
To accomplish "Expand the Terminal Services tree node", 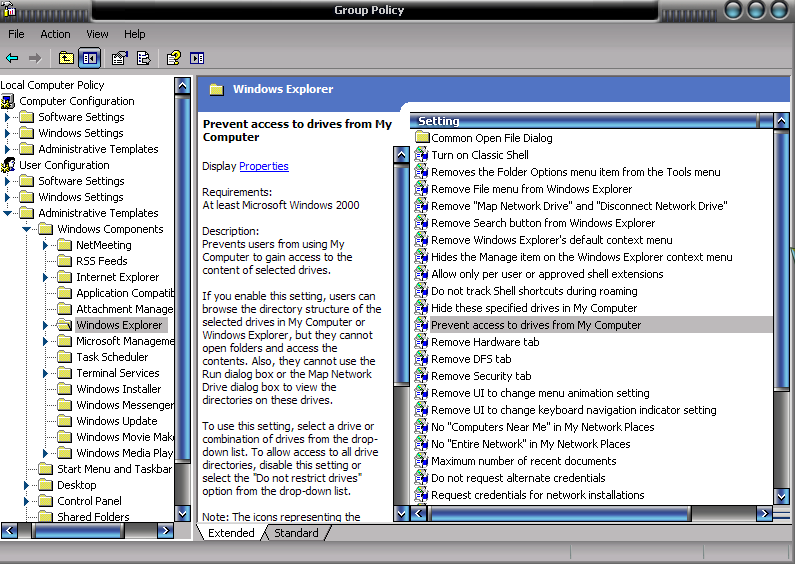I will pos(46,373).
